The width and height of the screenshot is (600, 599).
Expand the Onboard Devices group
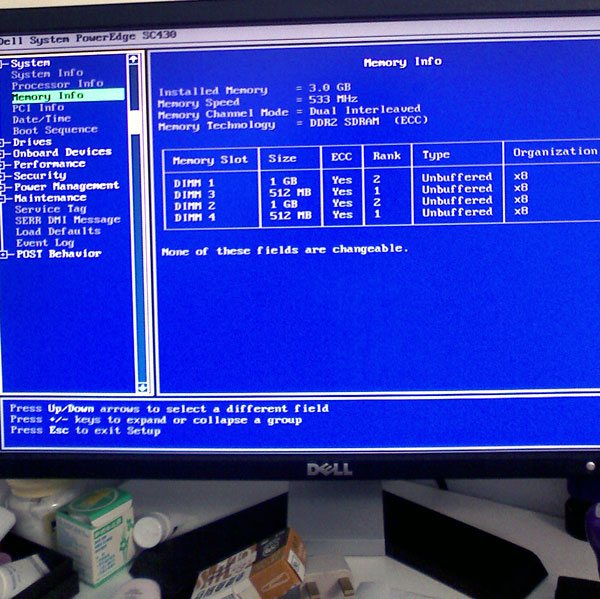pyautogui.click(x=5, y=153)
